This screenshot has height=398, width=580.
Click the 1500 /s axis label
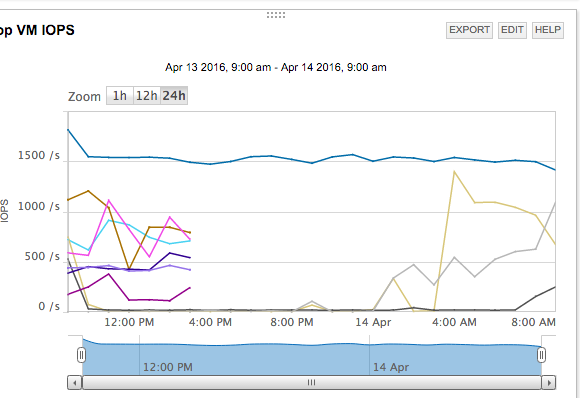click(39, 155)
